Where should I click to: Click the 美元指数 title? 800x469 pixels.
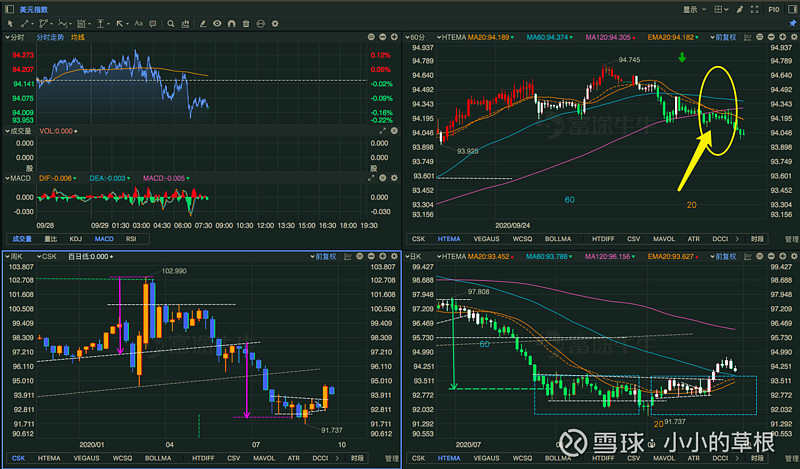tap(34, 9)
